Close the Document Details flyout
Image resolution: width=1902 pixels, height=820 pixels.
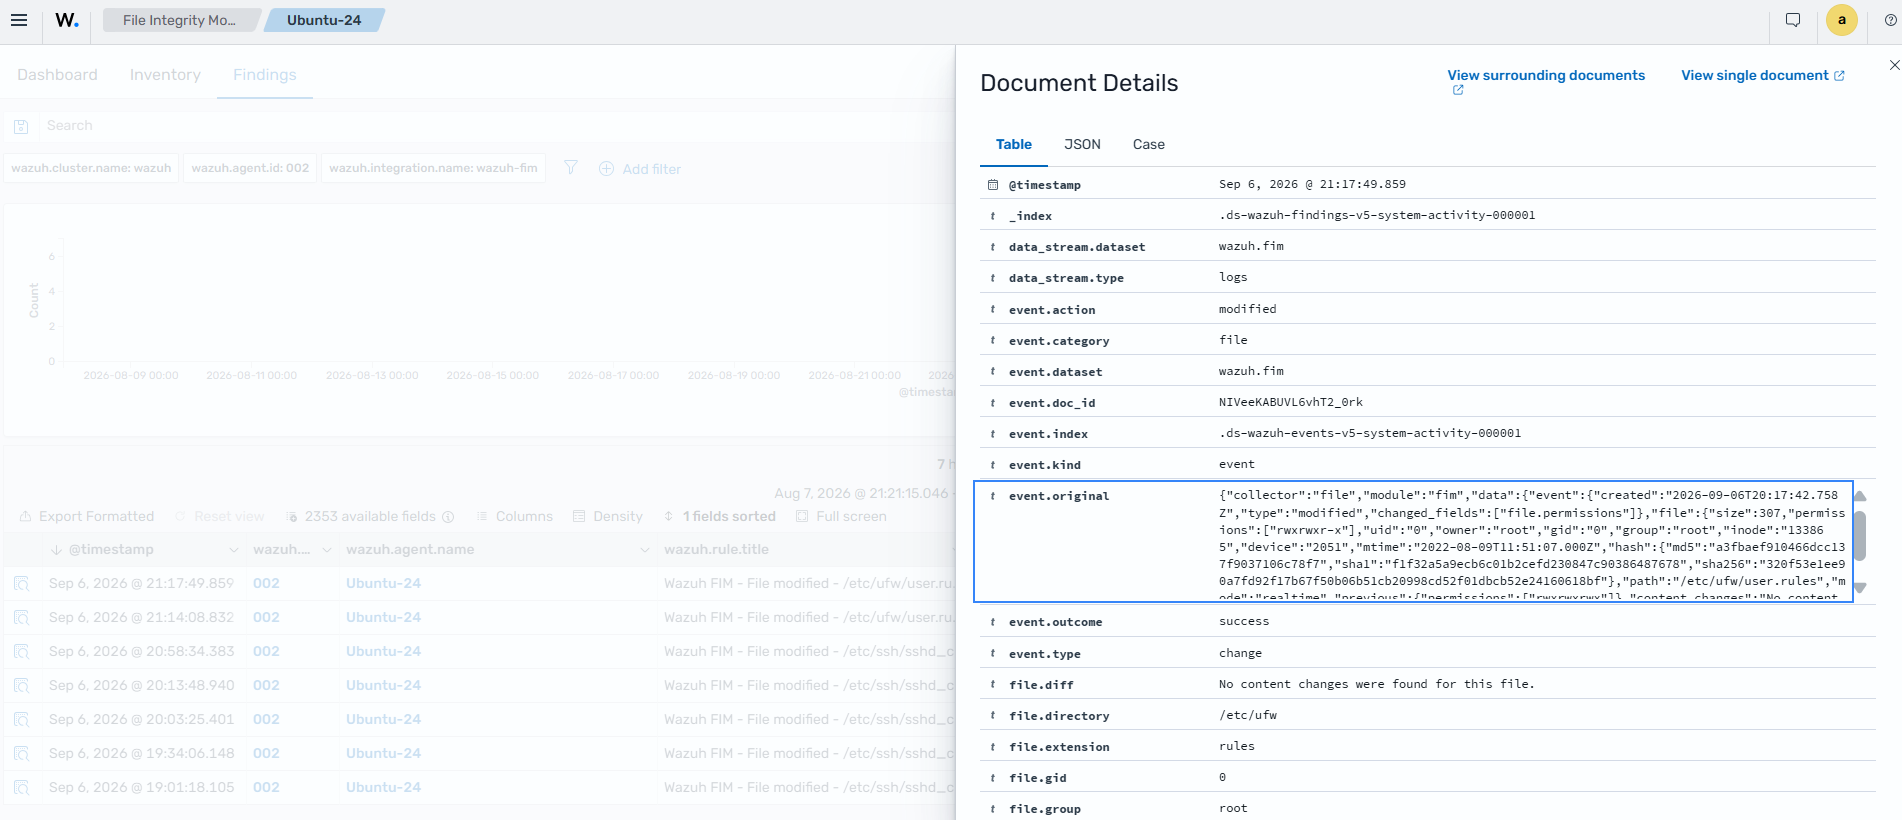[x=1894, y=65]
